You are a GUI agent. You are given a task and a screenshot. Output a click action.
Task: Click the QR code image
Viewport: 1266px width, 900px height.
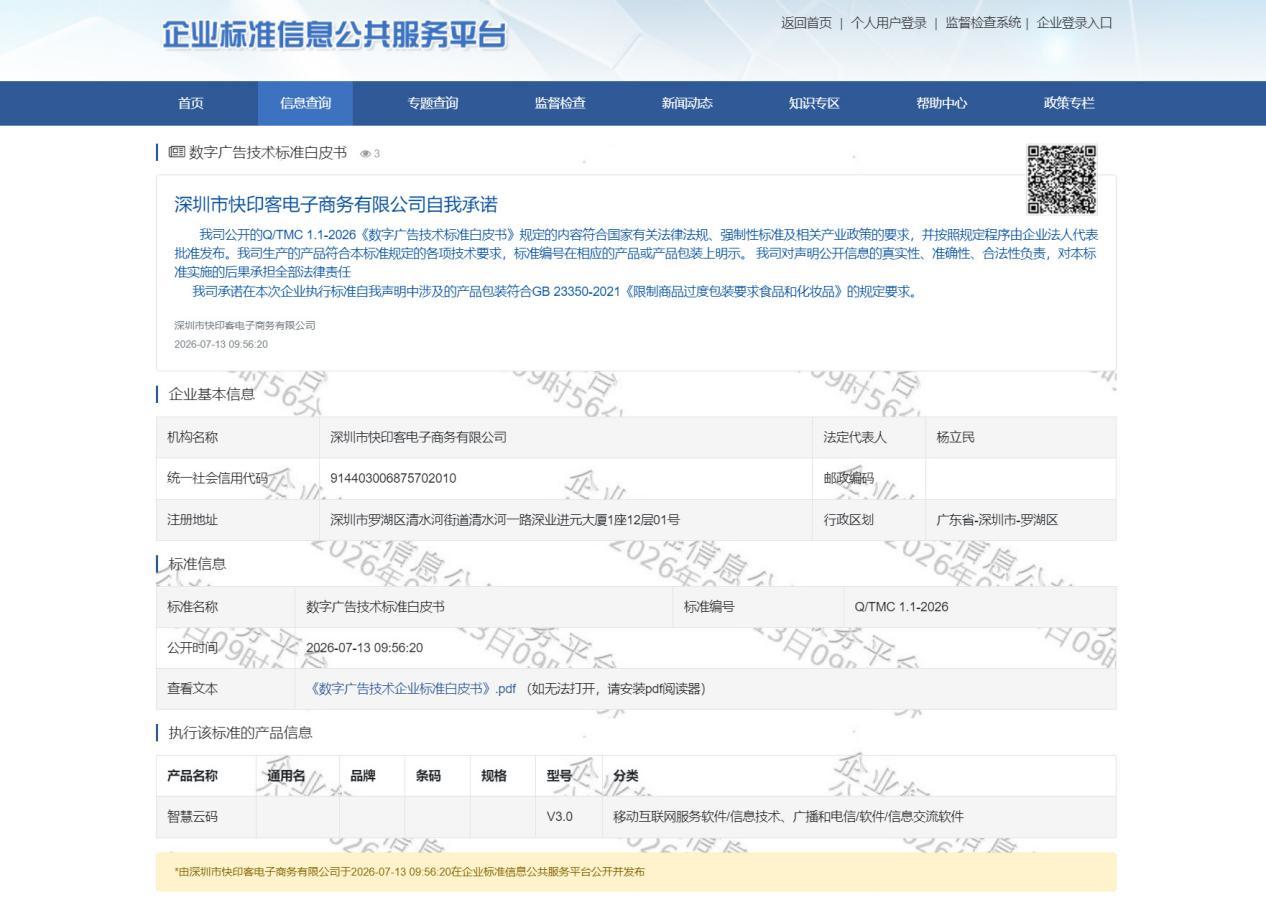(x=1062, y=180)
